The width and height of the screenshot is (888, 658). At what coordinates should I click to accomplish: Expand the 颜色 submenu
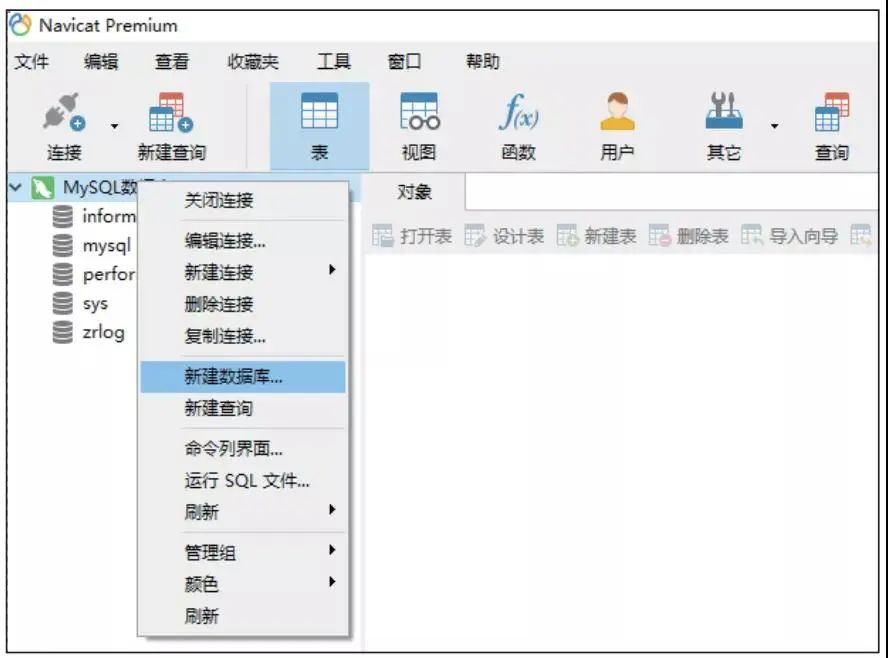point(243,584)
